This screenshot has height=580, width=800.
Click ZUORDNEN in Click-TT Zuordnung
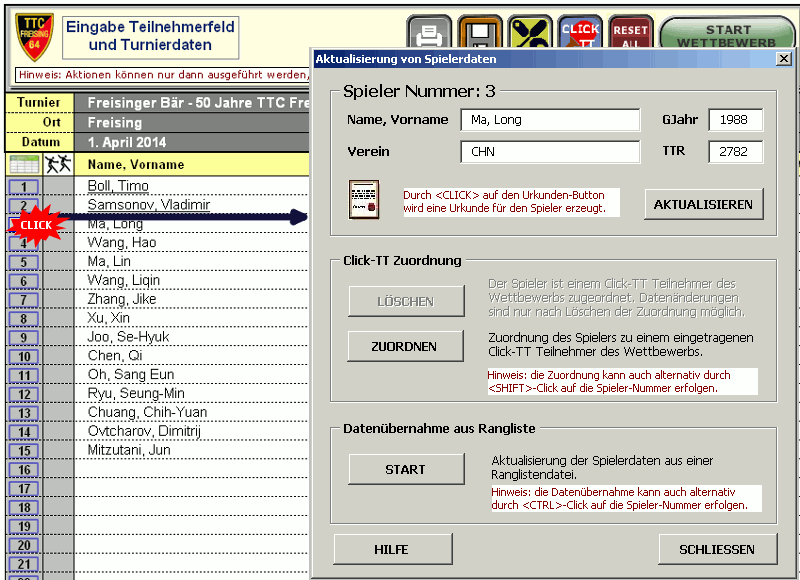406,346
